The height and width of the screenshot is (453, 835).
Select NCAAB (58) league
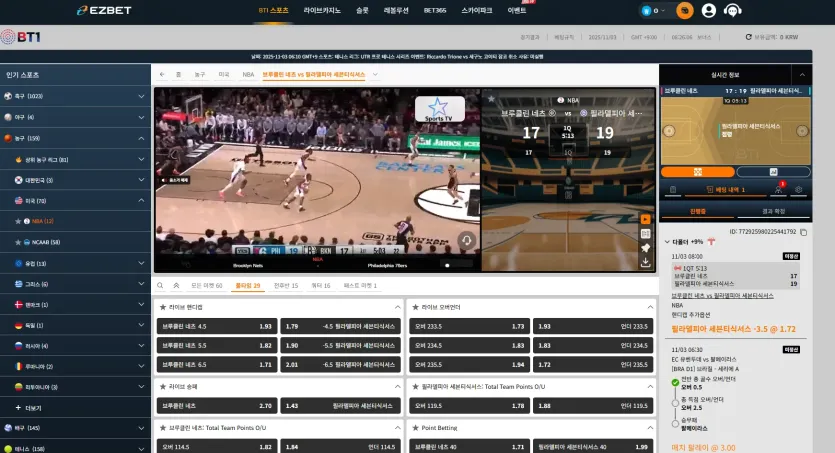[x=46, y=242]
